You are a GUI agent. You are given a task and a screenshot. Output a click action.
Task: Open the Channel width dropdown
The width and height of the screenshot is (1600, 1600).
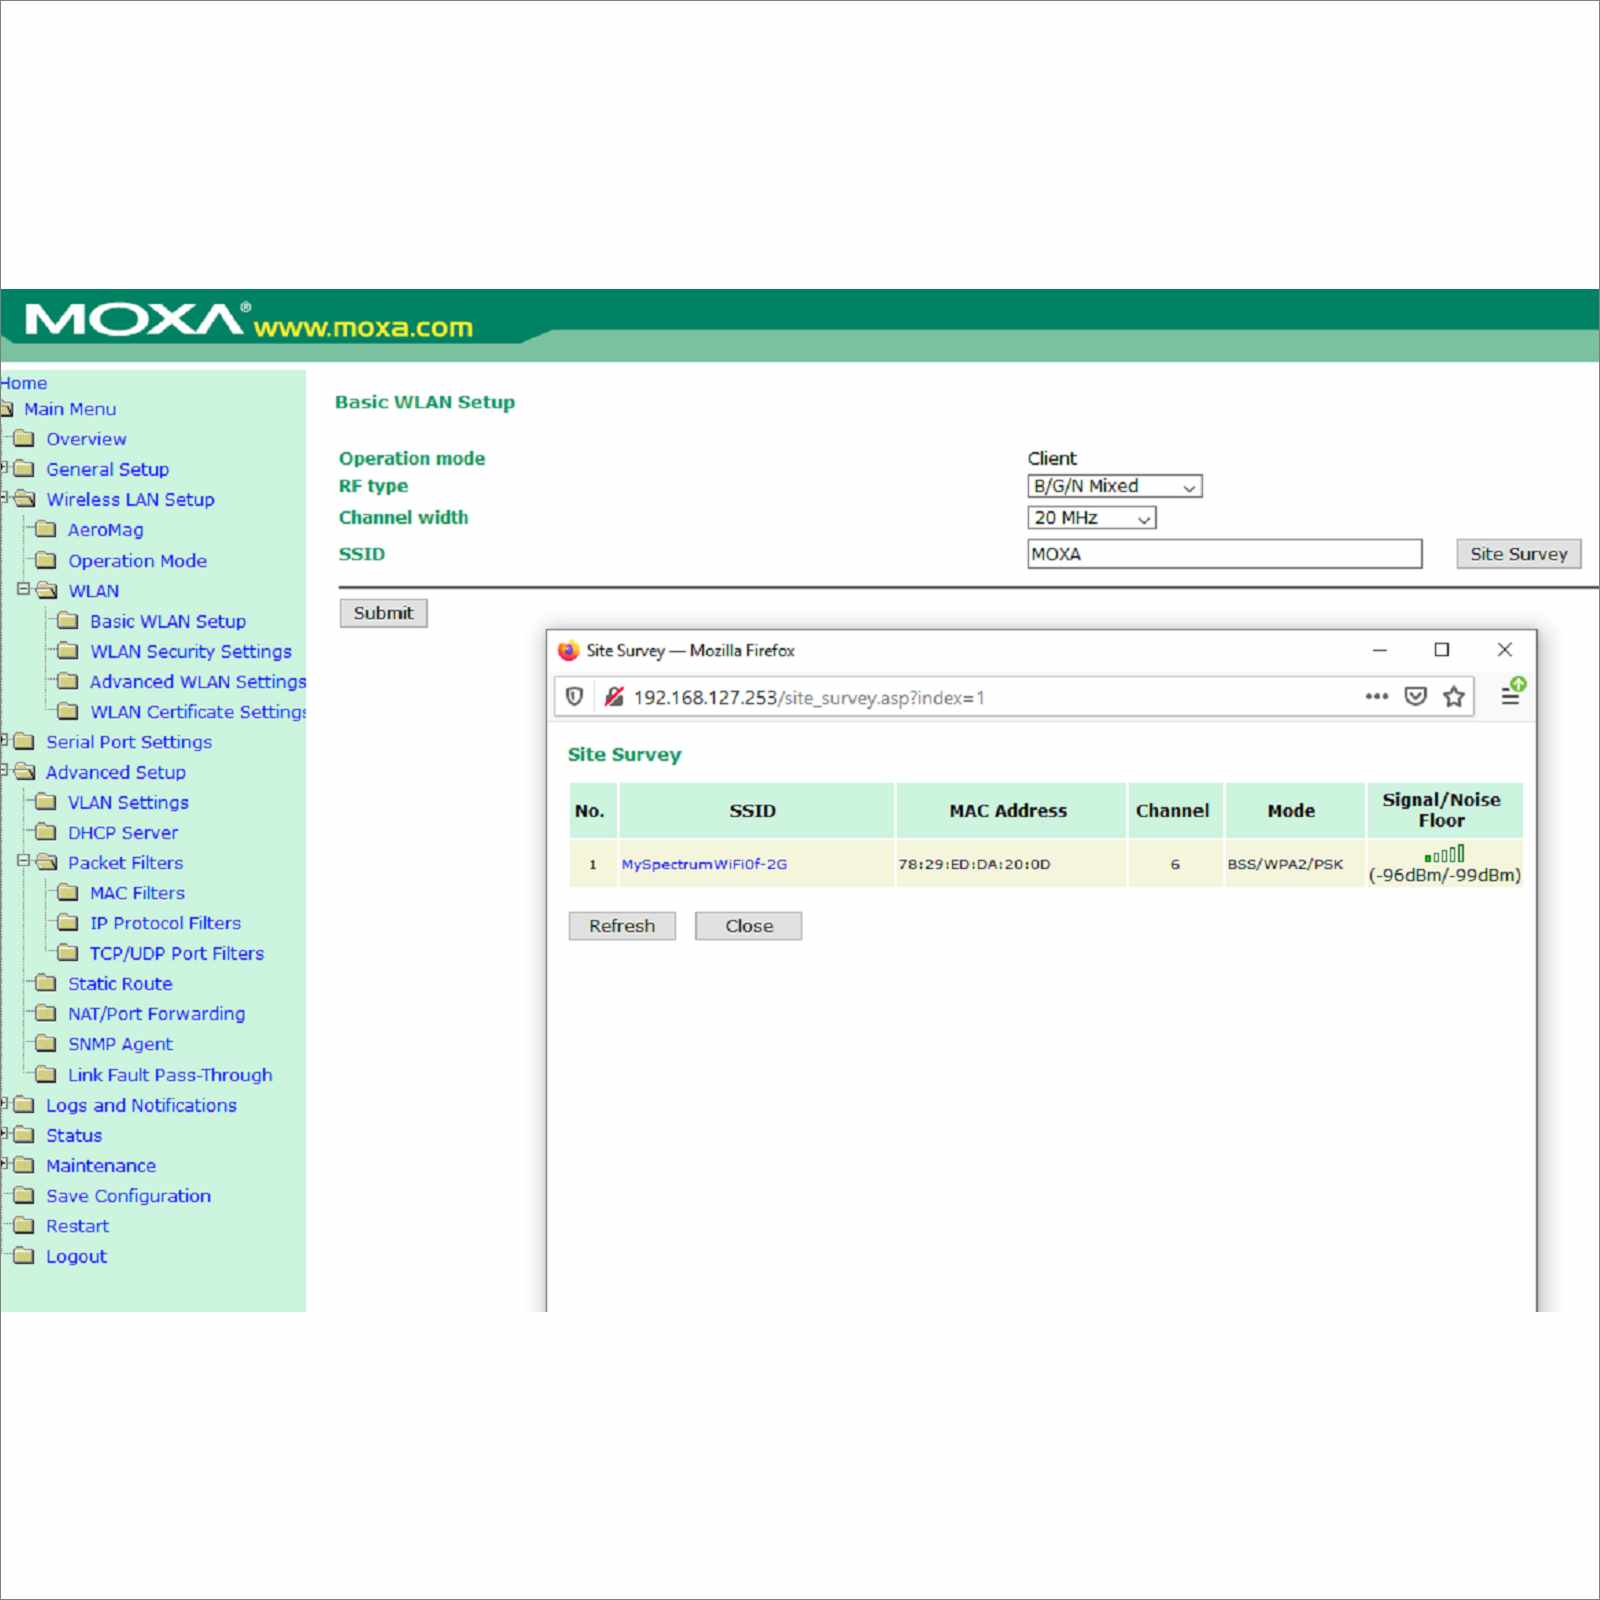click(x=1091, y=517)
